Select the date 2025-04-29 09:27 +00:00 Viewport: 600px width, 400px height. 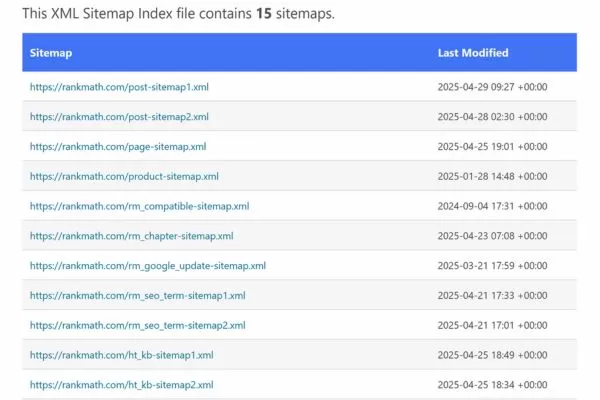(492, 87)
